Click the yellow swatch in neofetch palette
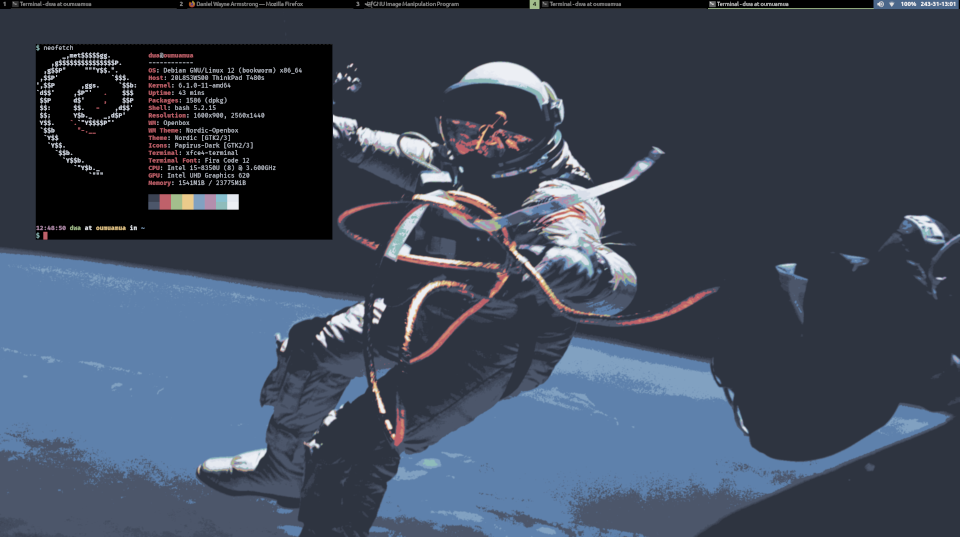Image resolution: width=960 pixels, height=537 pixels. point(188,202)
